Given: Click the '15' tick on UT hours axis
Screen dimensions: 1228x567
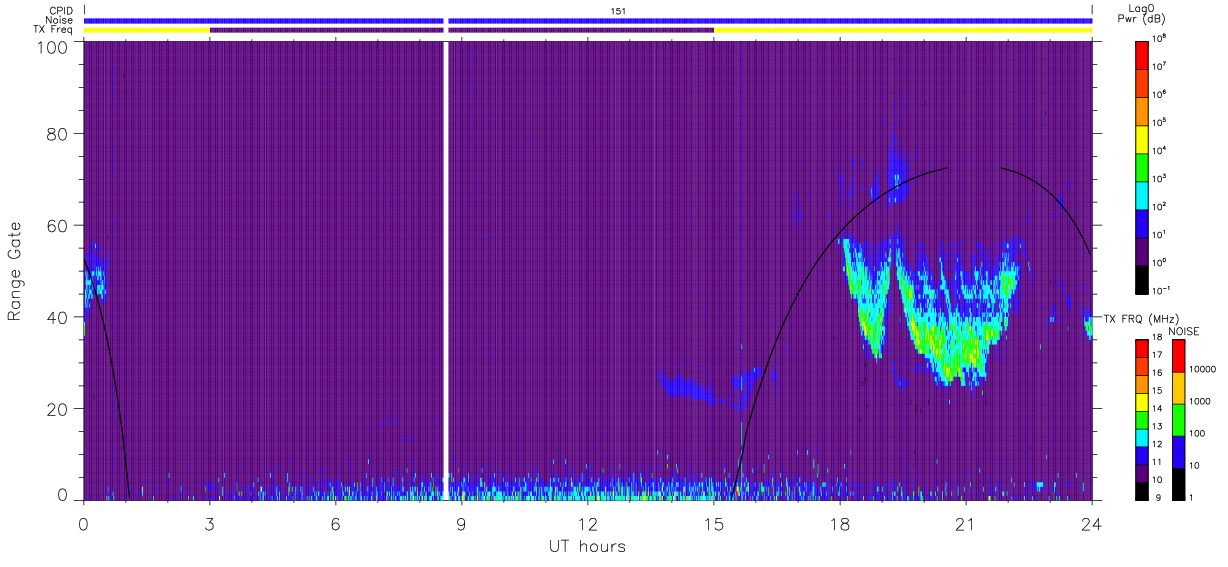Looking at the screenshot, I should (713, 522).
